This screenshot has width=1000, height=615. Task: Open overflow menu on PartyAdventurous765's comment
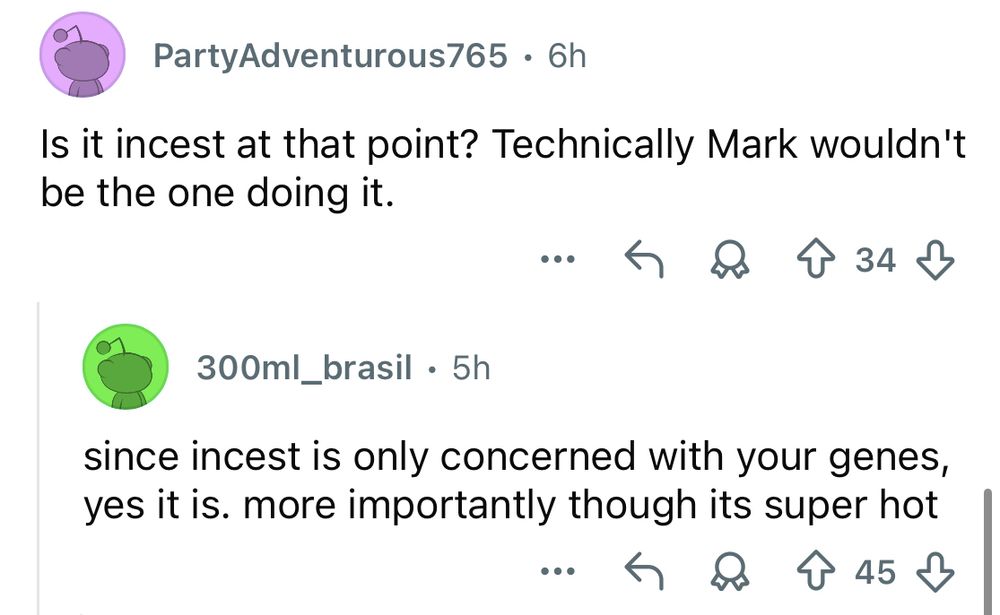[x=558, y=261]
